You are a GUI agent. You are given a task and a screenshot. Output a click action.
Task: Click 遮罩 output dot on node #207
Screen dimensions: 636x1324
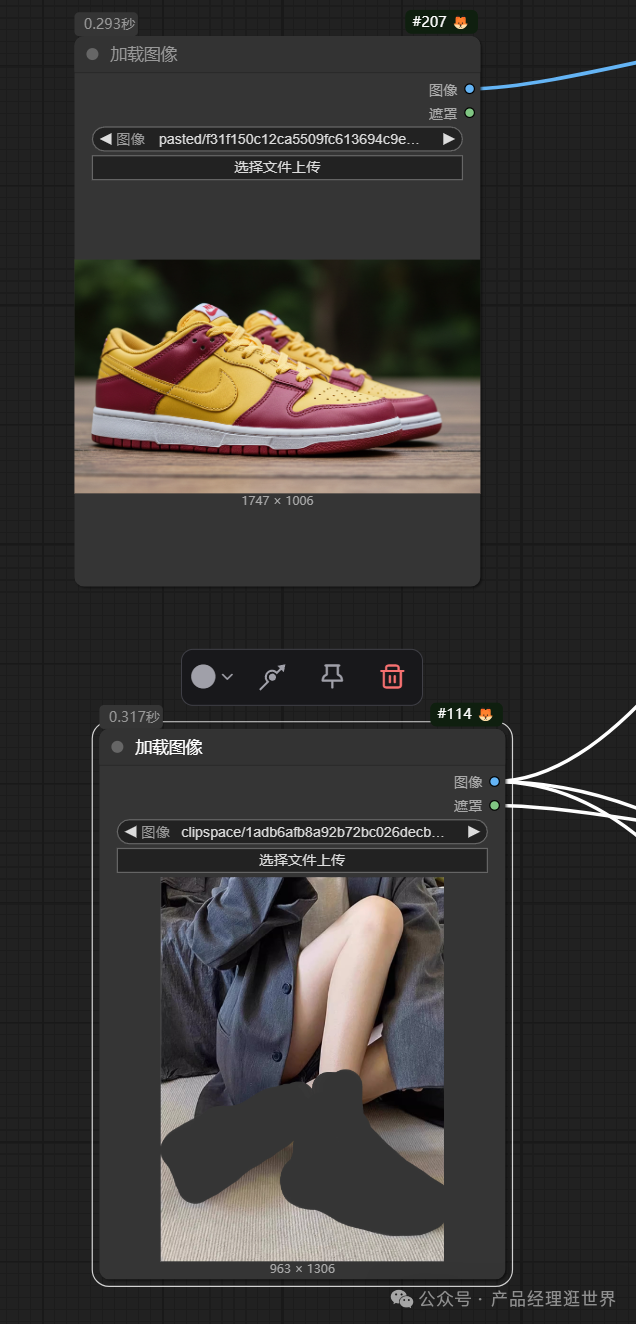(x=470, y=113)
